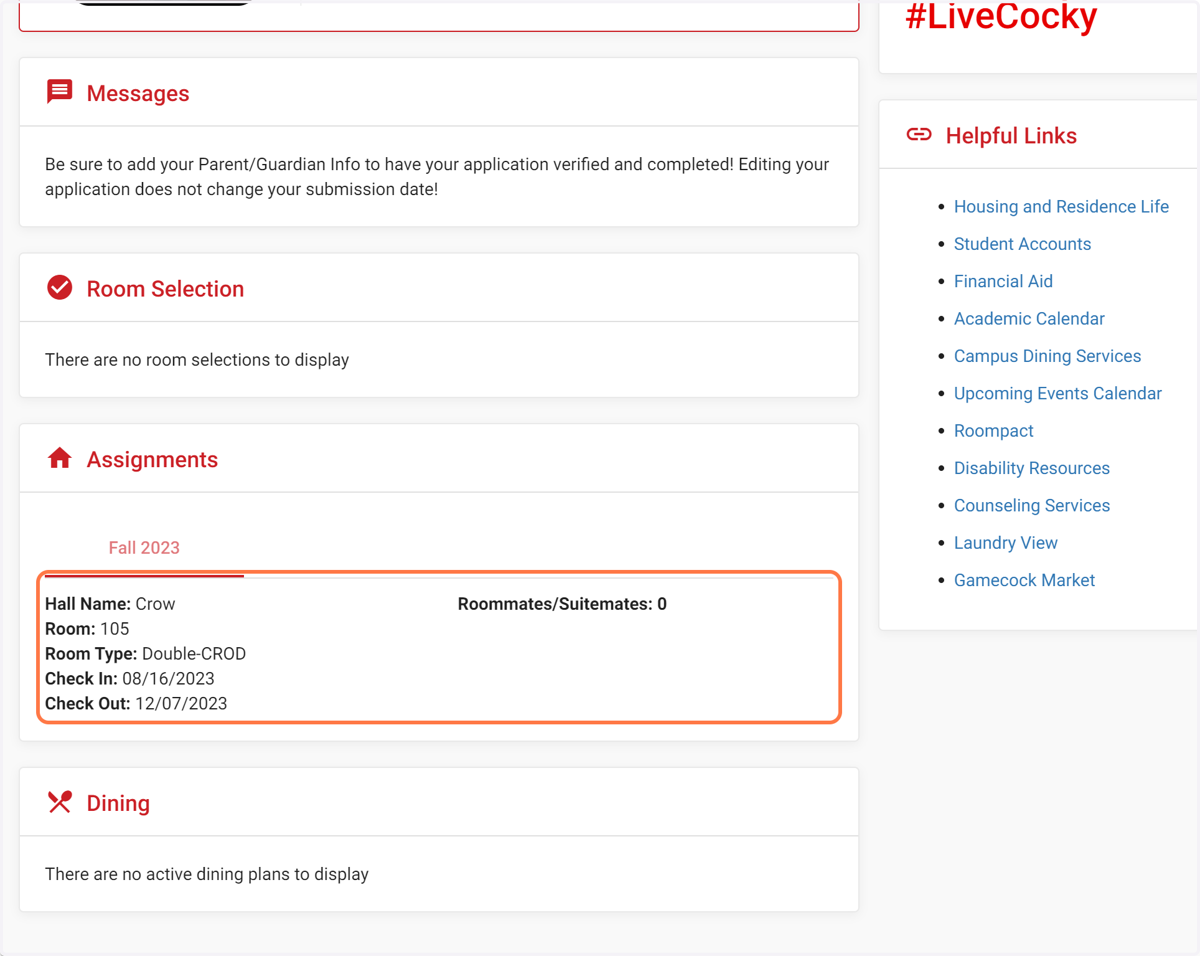
Task: Open the Laundry View link
Action: click(1005, 543)
